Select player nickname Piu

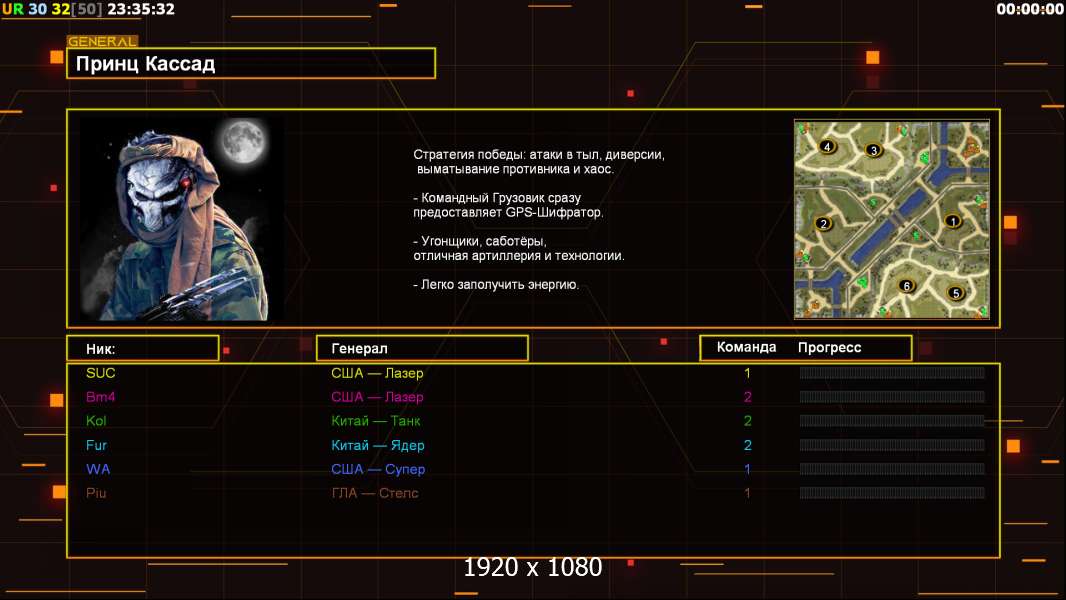pos(96,493)
